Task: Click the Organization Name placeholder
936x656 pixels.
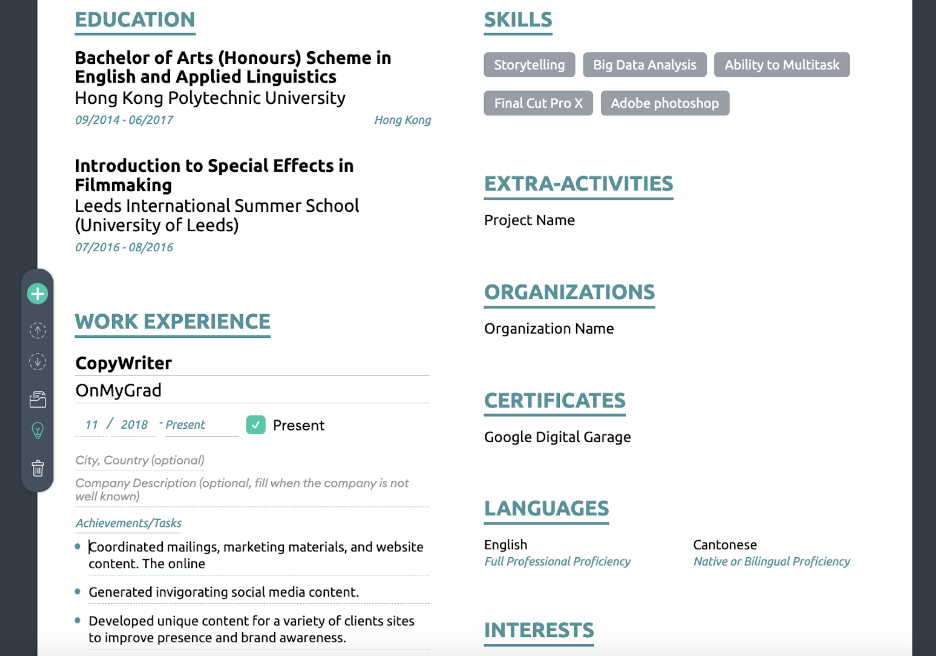Action: point(549,329)
